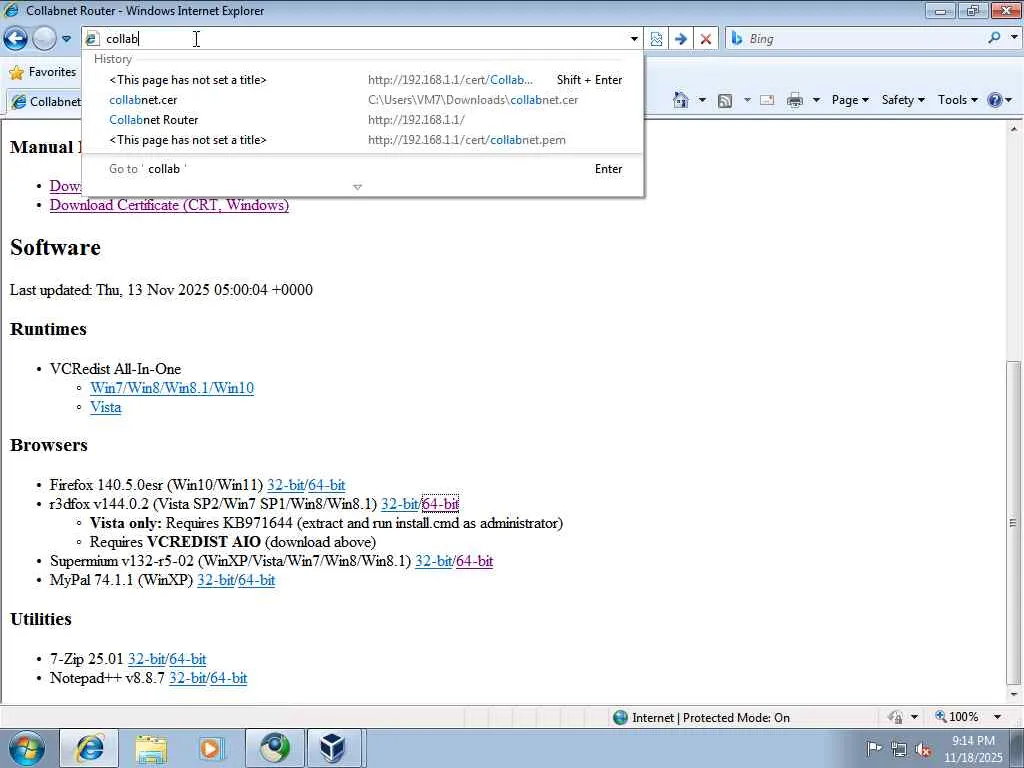Click the Forward navigation button

click(x=44, y=39)
